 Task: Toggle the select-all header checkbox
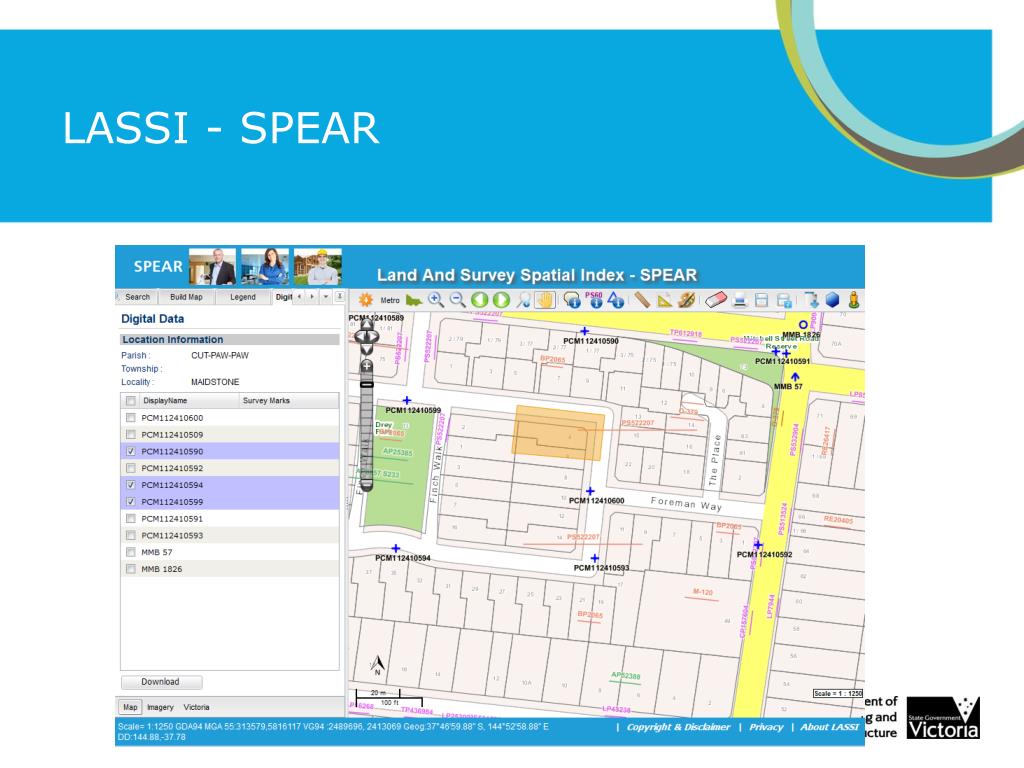(x=131, y=400)
